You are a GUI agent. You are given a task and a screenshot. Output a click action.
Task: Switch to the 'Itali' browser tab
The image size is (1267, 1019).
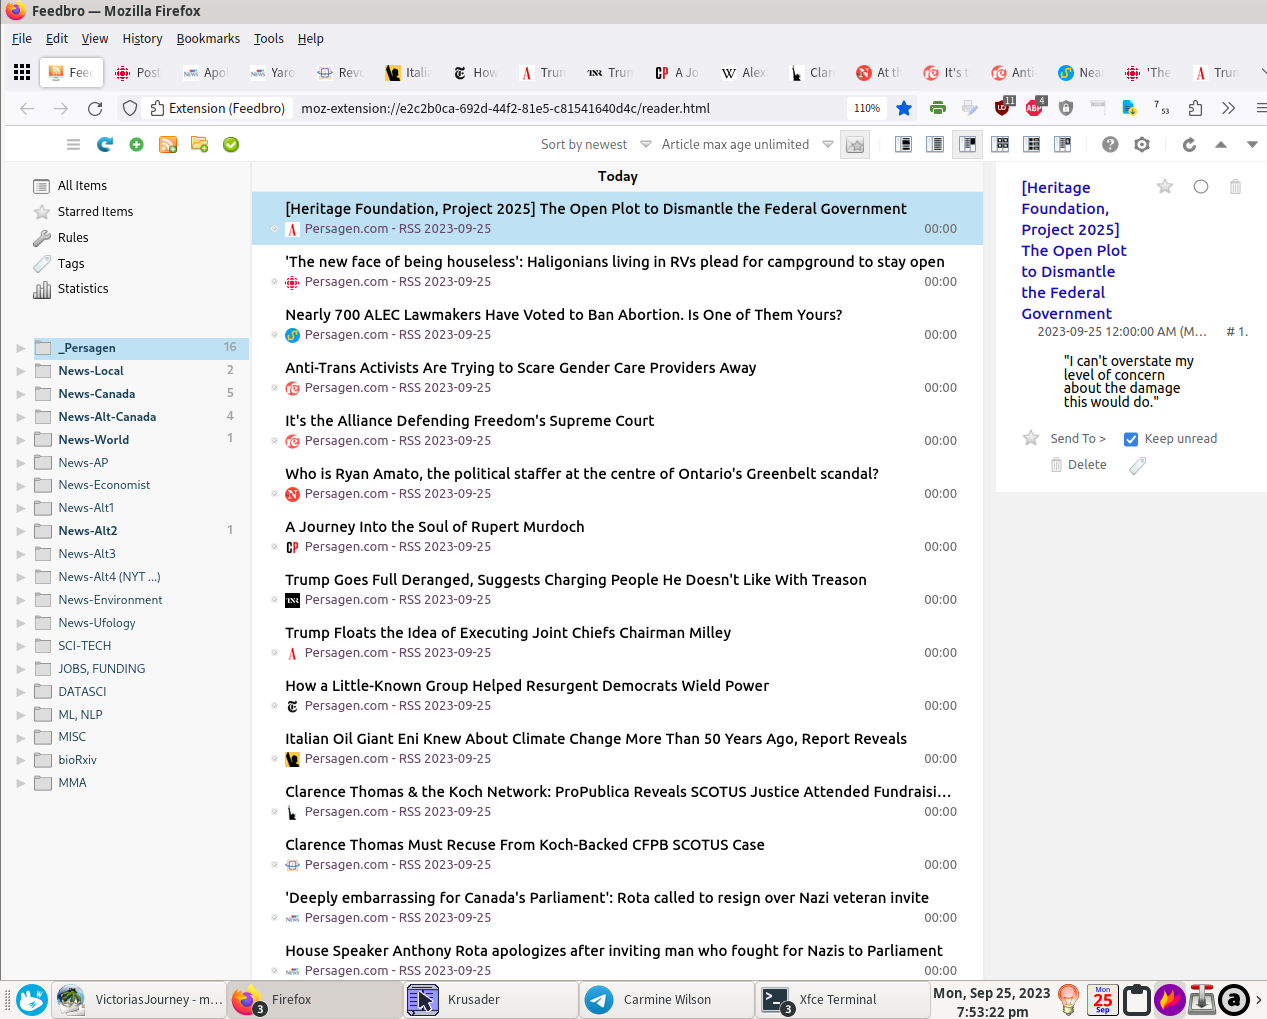[x=408, y=73]
